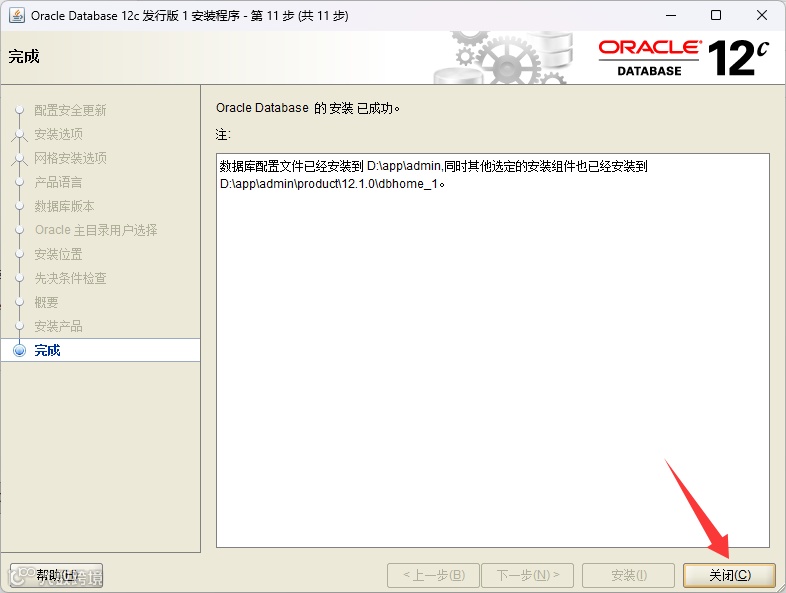Screen dimensions: 786x593
Task: Select the 数据库版本 step
Action: (x=64, y=206)
